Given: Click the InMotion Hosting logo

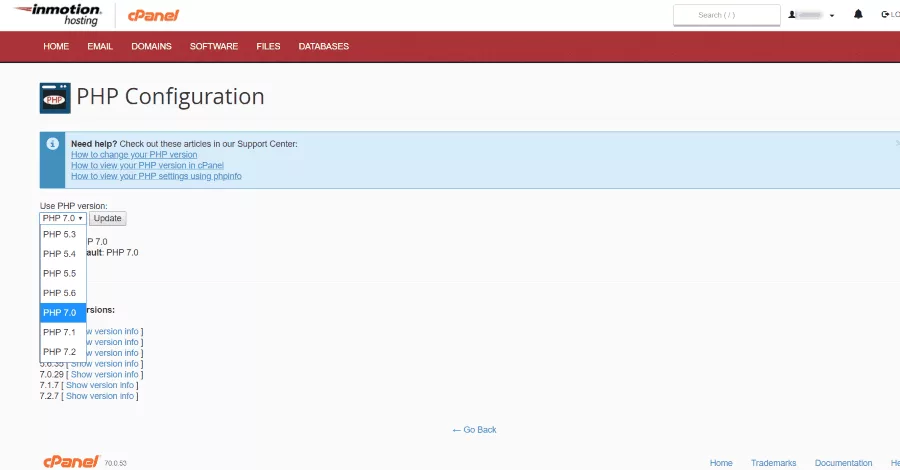Looking at the screenshot, I should pos(57,15).
